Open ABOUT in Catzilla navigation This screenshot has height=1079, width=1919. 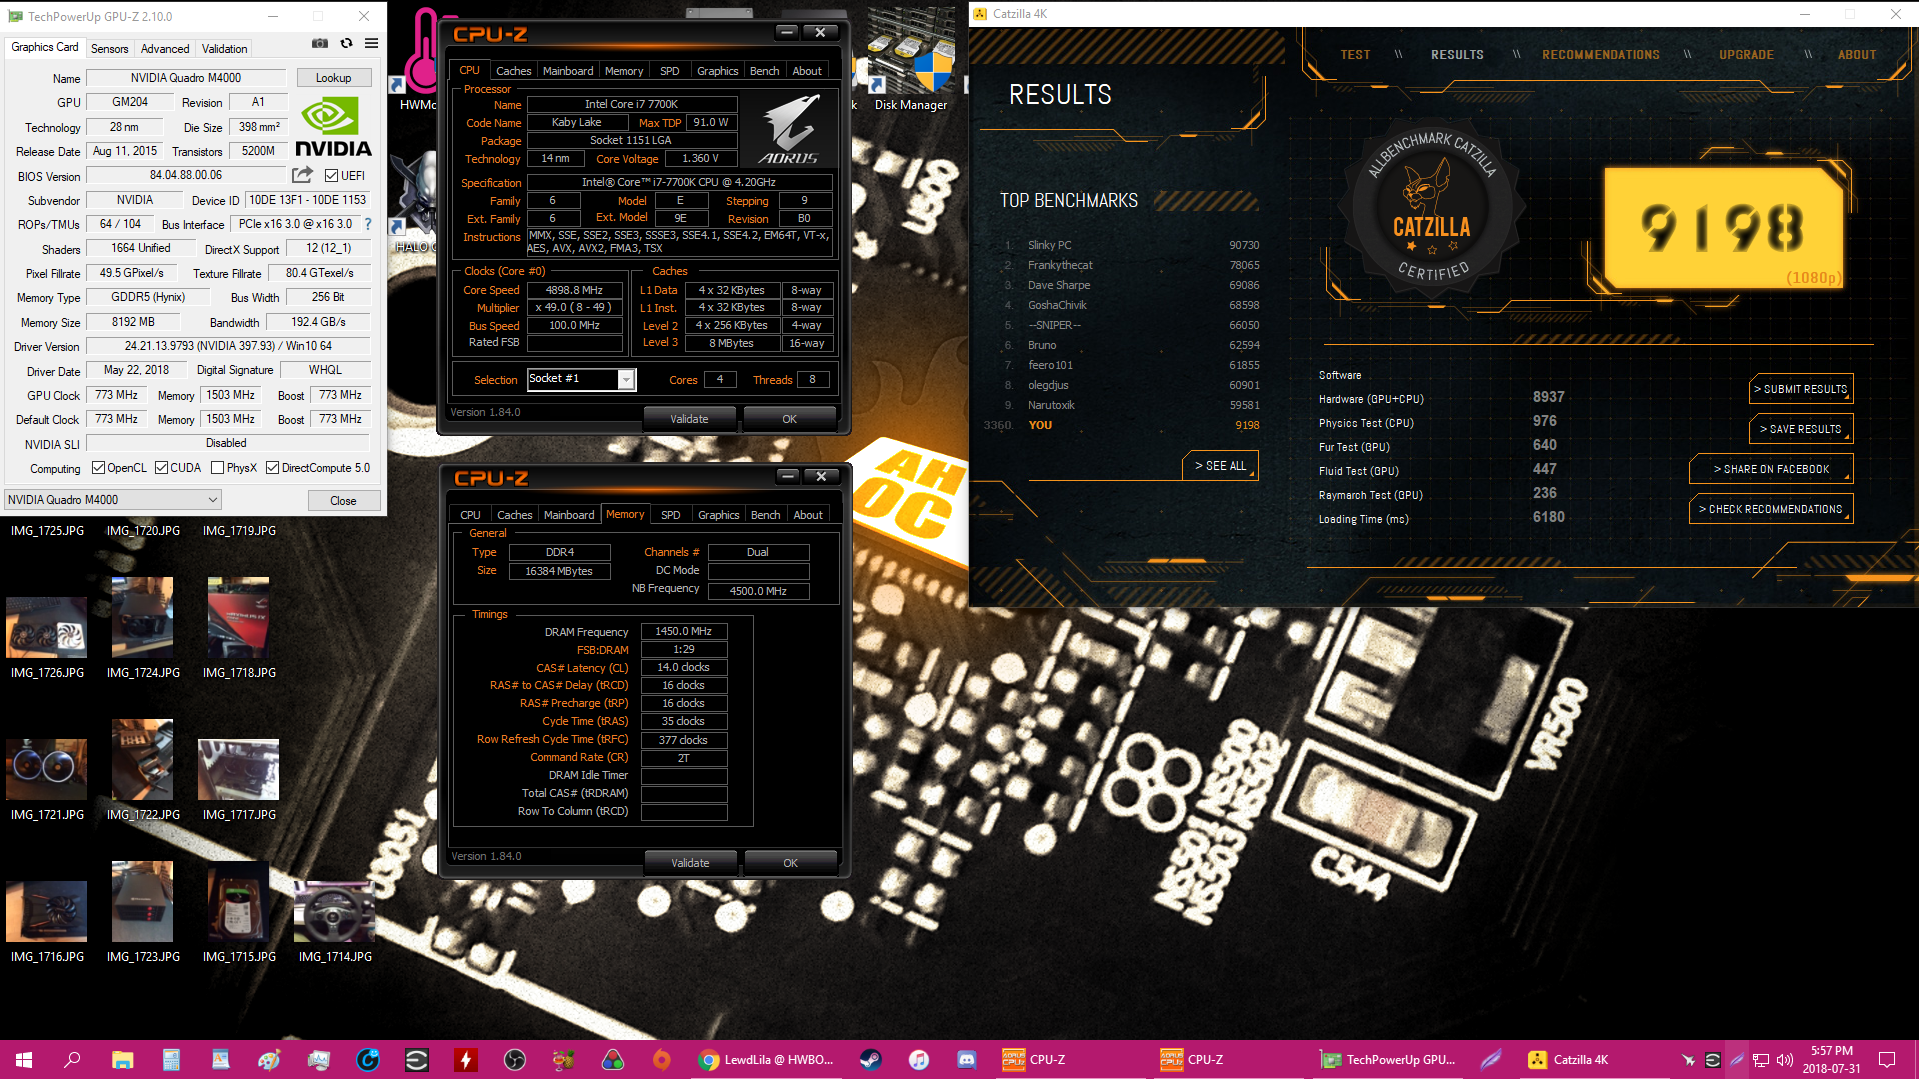(x=1856, y=55)
